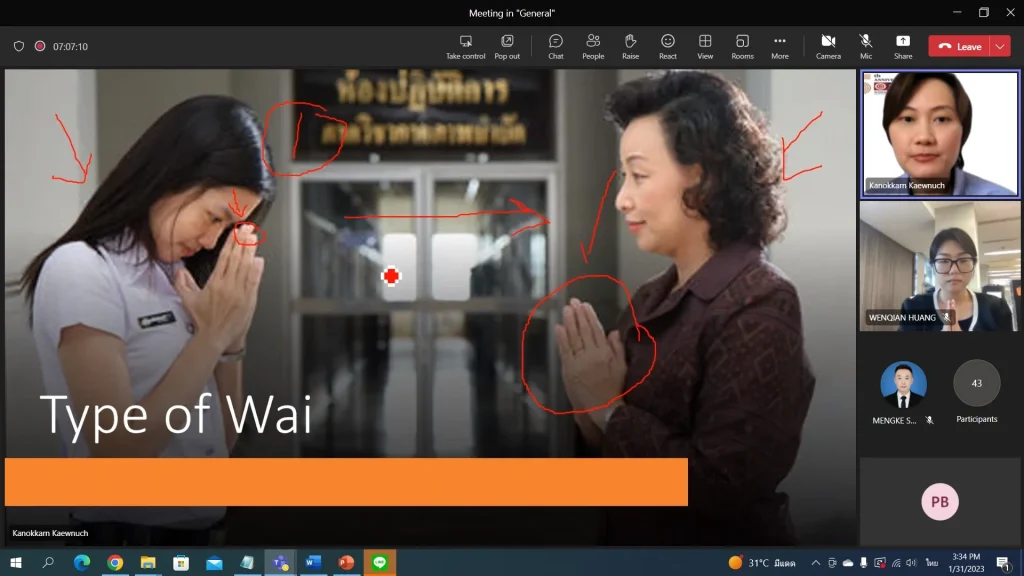Select Kanokkarn Kaewnuch's video tile
The image size is (1024, 576).
[x=938, y=133]
